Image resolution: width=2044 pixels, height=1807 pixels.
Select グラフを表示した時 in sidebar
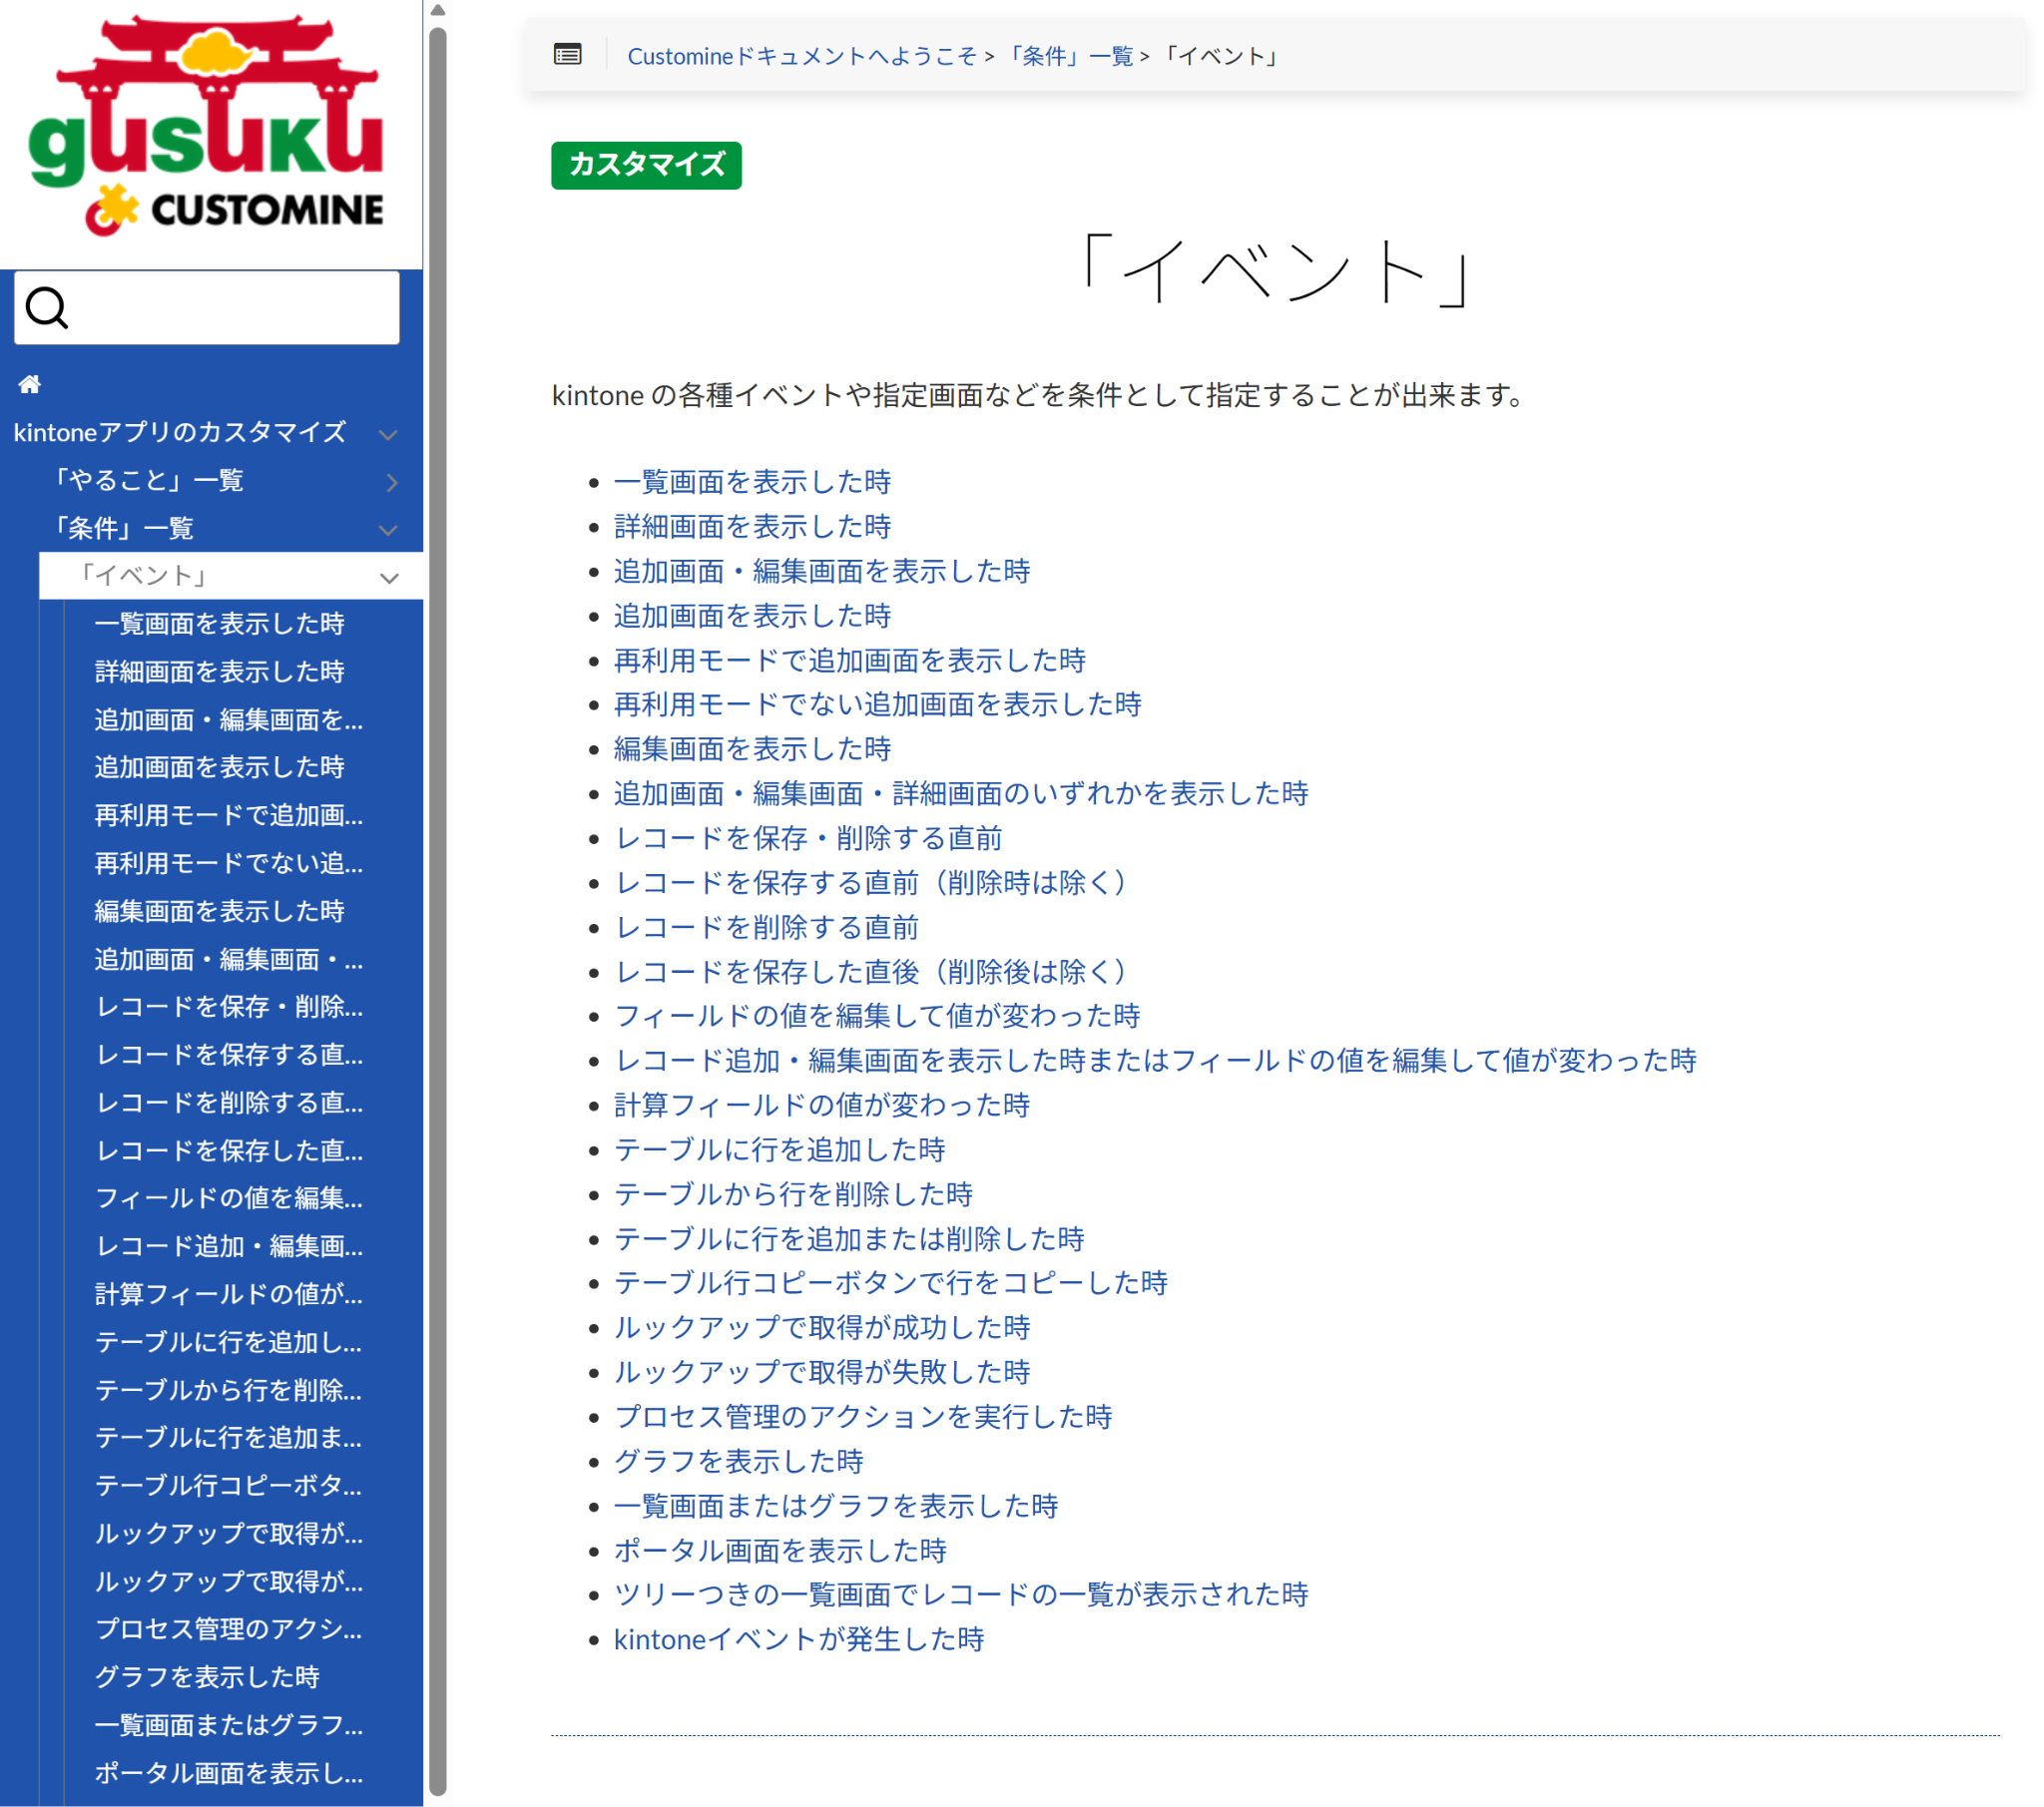(x=207, y=1677)
